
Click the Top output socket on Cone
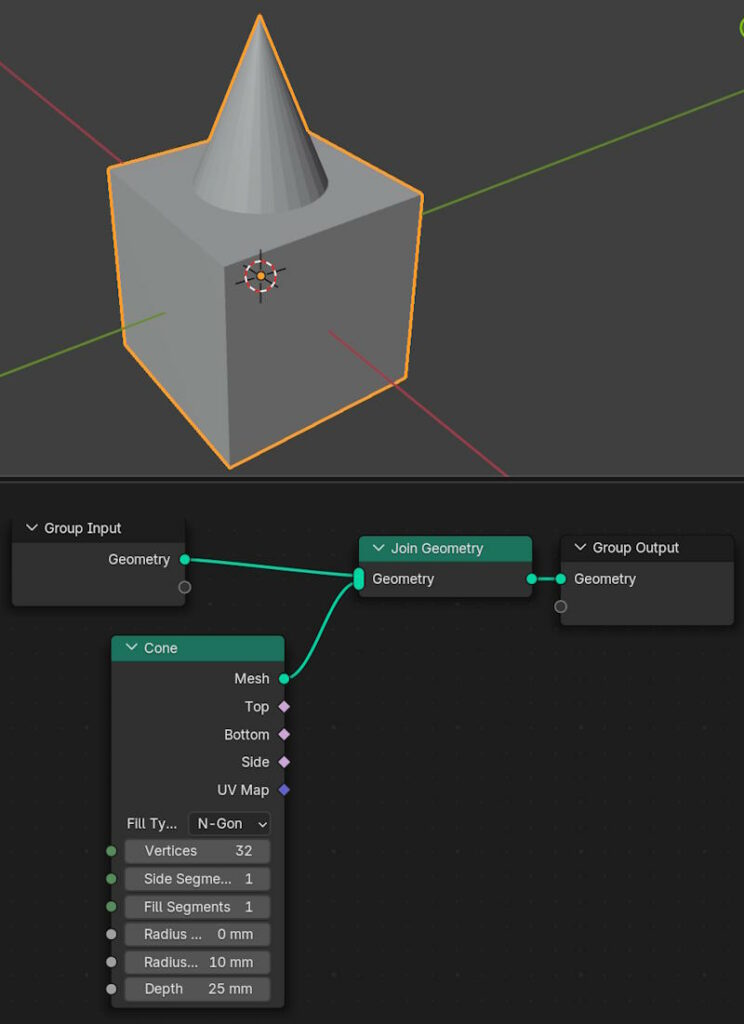(x=284, y=707)
